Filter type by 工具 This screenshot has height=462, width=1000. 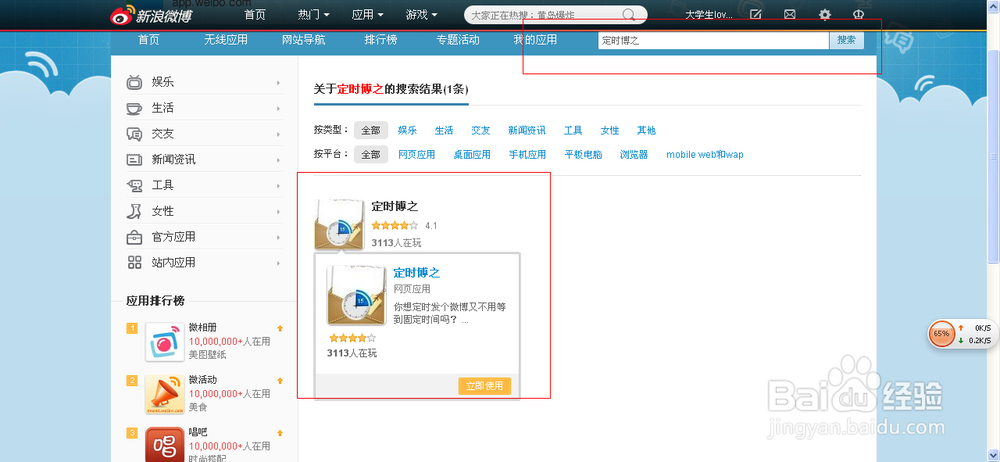point(573,130)
